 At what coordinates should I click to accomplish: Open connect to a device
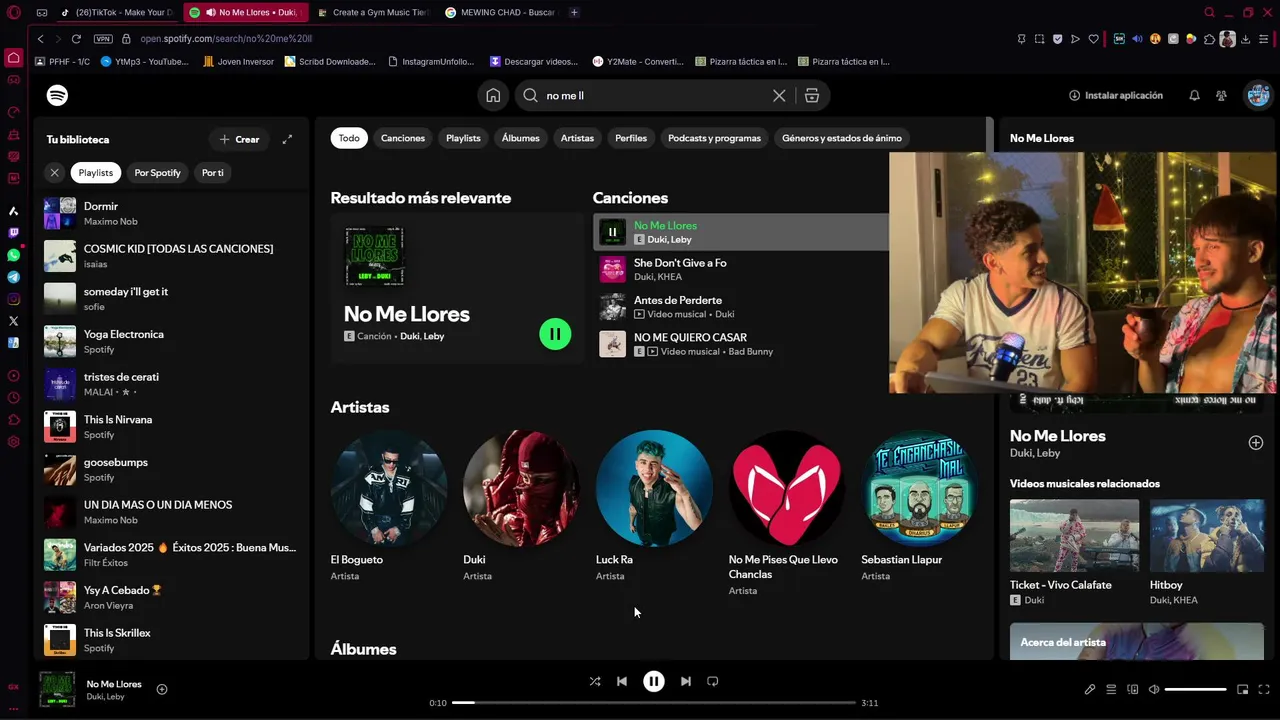[x=1133, y=689]
